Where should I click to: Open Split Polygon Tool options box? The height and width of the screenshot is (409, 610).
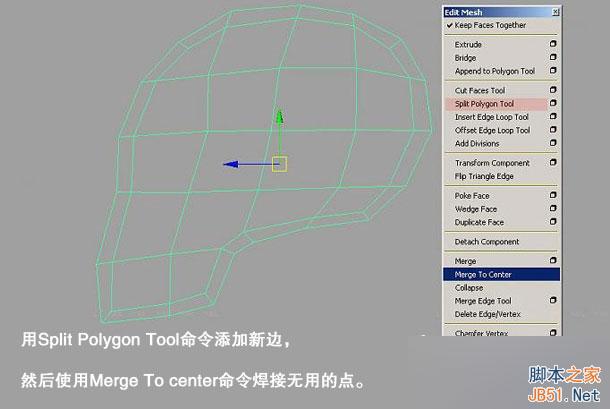point(553,103)
